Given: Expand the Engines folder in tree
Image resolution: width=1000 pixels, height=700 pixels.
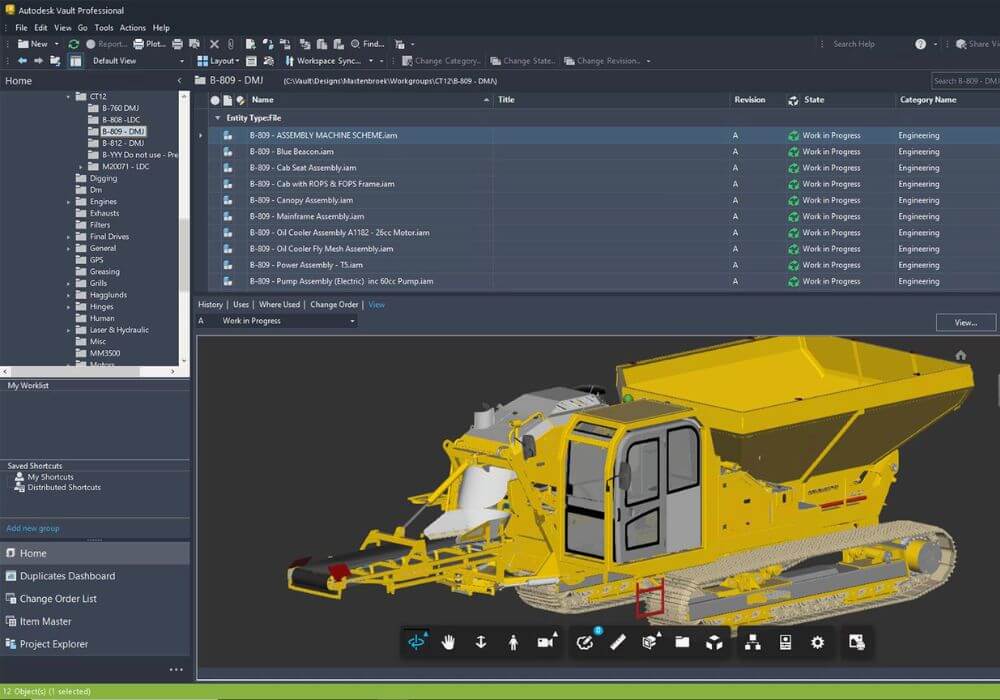Looking at the screenshot, I should coord(69,202).
